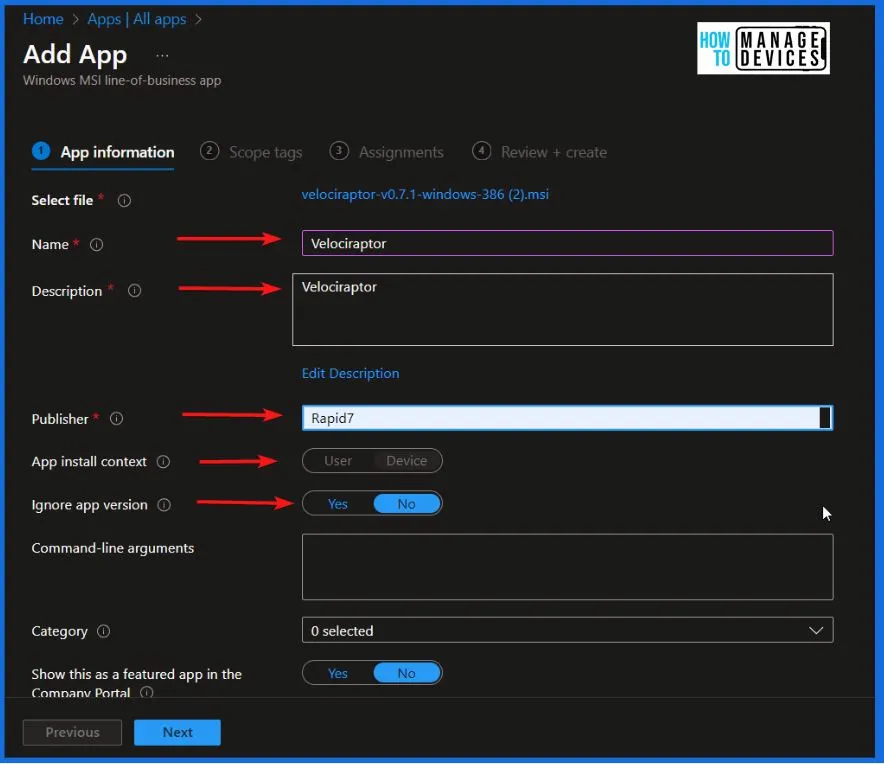
Task: Set featured app in Company Portal to Yes
Action: click(338, 674)
